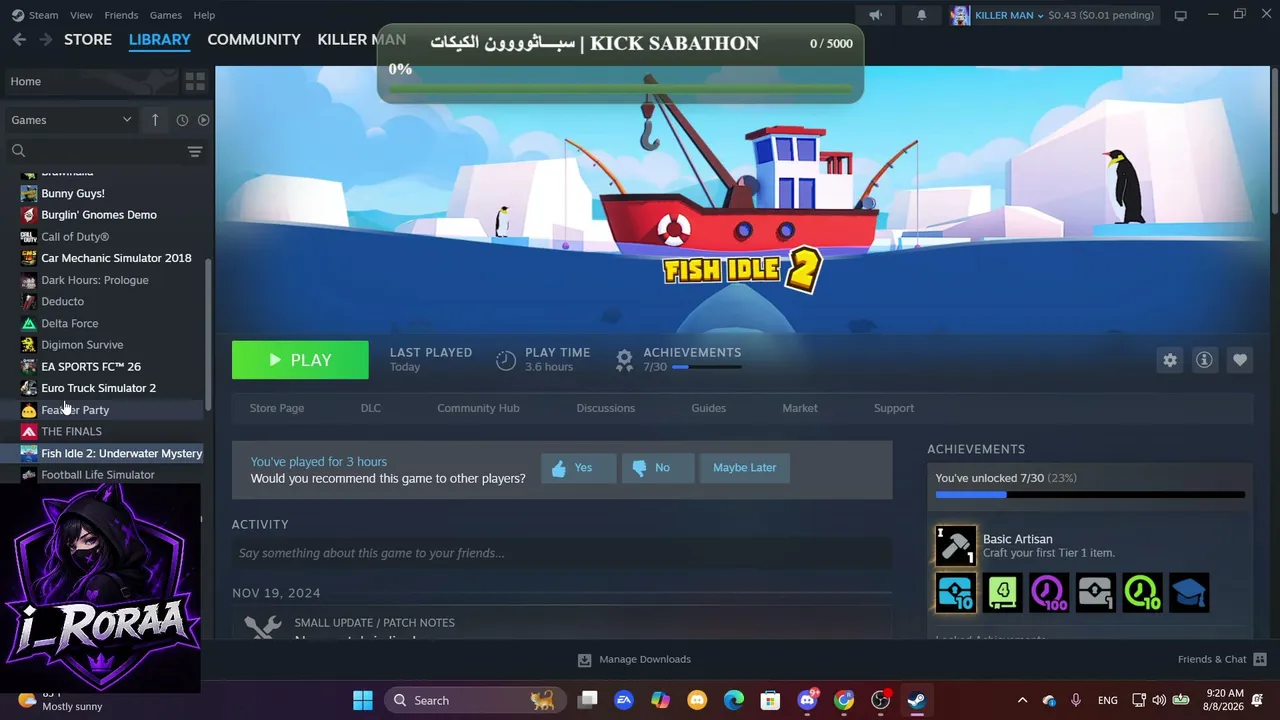Click the Manage Downloads icon

pyautogui.click(x=584, y=660)
